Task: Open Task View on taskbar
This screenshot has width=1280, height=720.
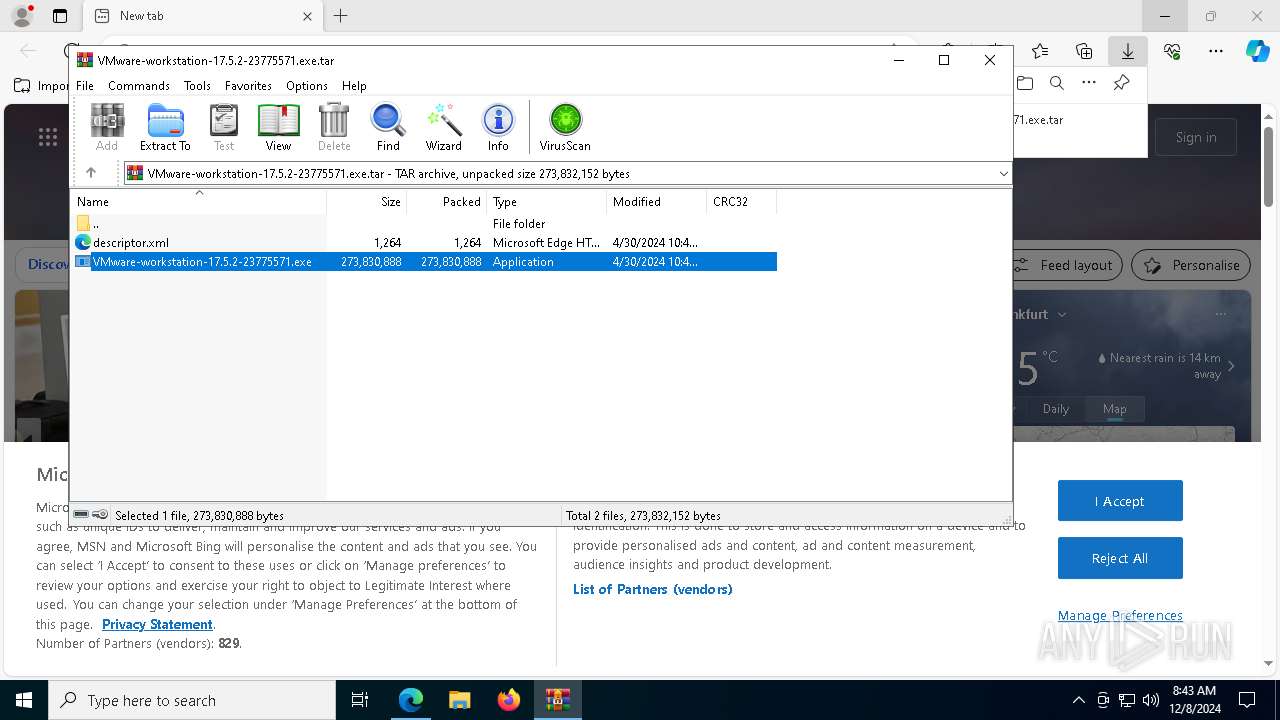Action: (x=360, y=700)
